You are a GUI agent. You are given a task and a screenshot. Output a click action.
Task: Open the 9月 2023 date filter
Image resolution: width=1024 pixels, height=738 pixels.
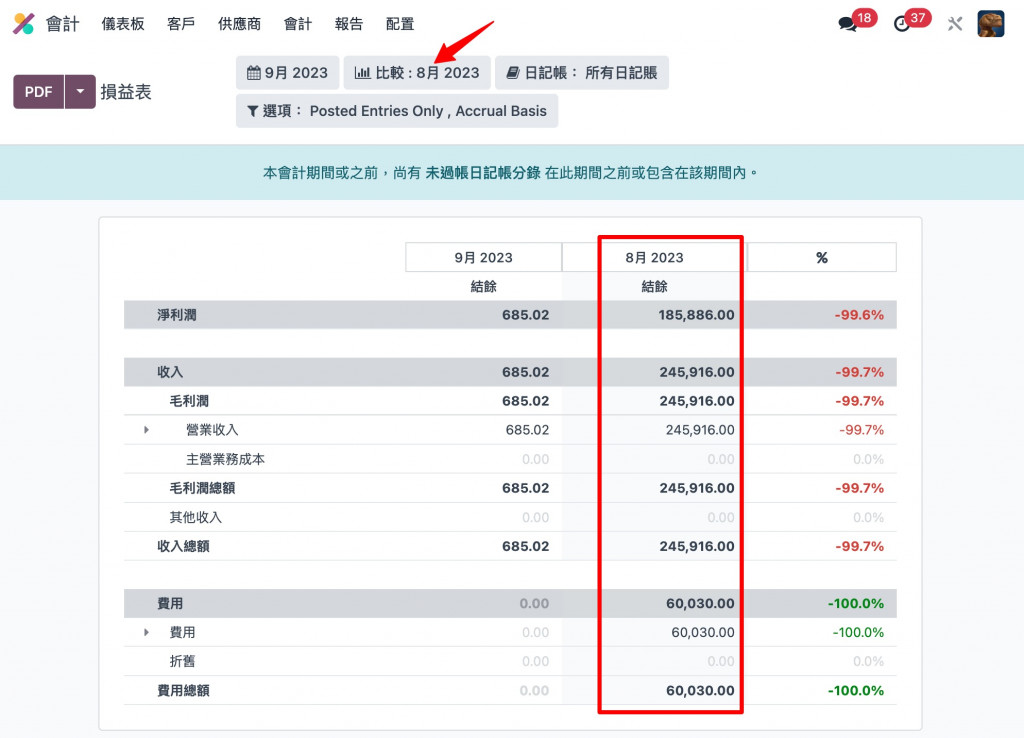(287, 72)
